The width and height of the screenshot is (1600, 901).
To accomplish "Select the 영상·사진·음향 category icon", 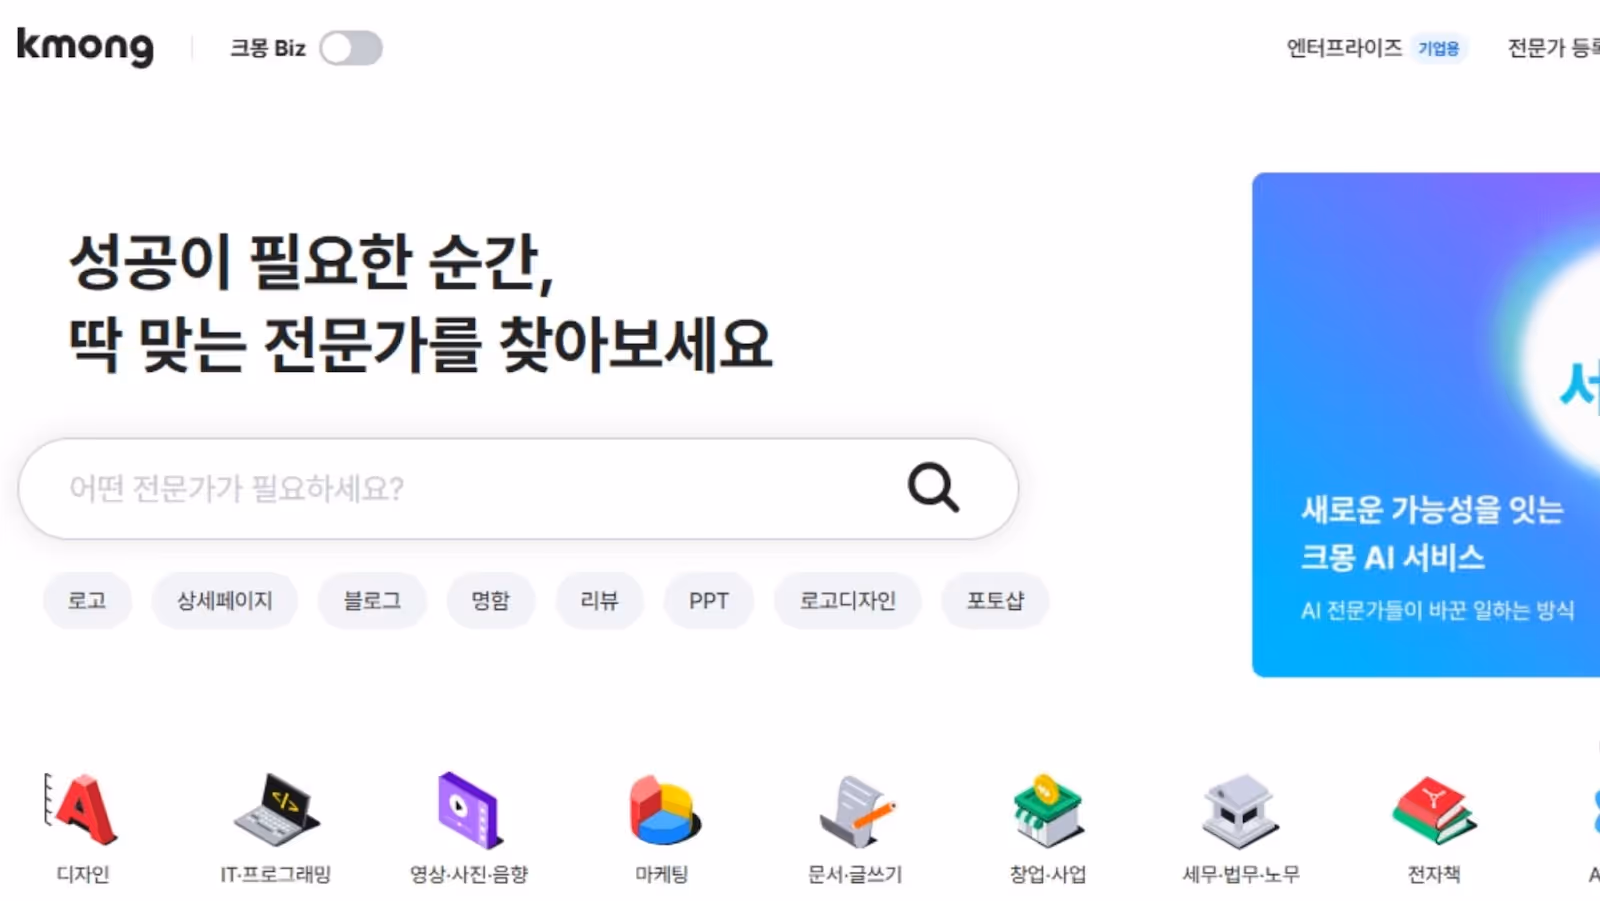I will (x=469, y=810).
